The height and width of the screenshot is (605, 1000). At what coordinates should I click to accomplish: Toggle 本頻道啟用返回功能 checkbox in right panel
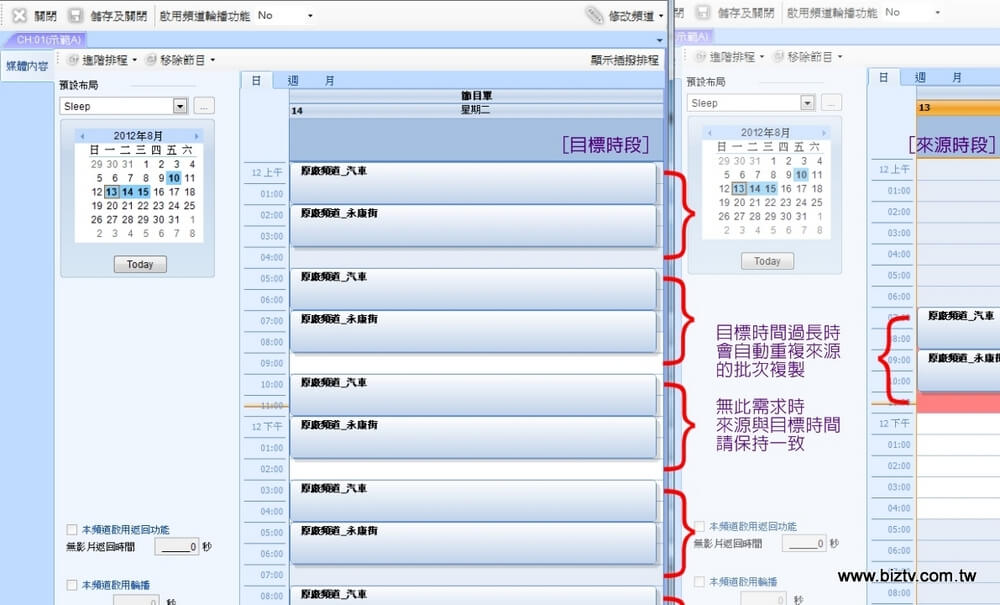pos(699,526)
